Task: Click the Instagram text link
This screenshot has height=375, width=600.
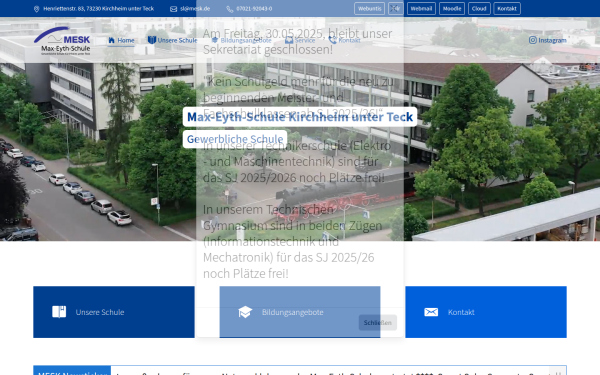Action: (x=552, y=40)
